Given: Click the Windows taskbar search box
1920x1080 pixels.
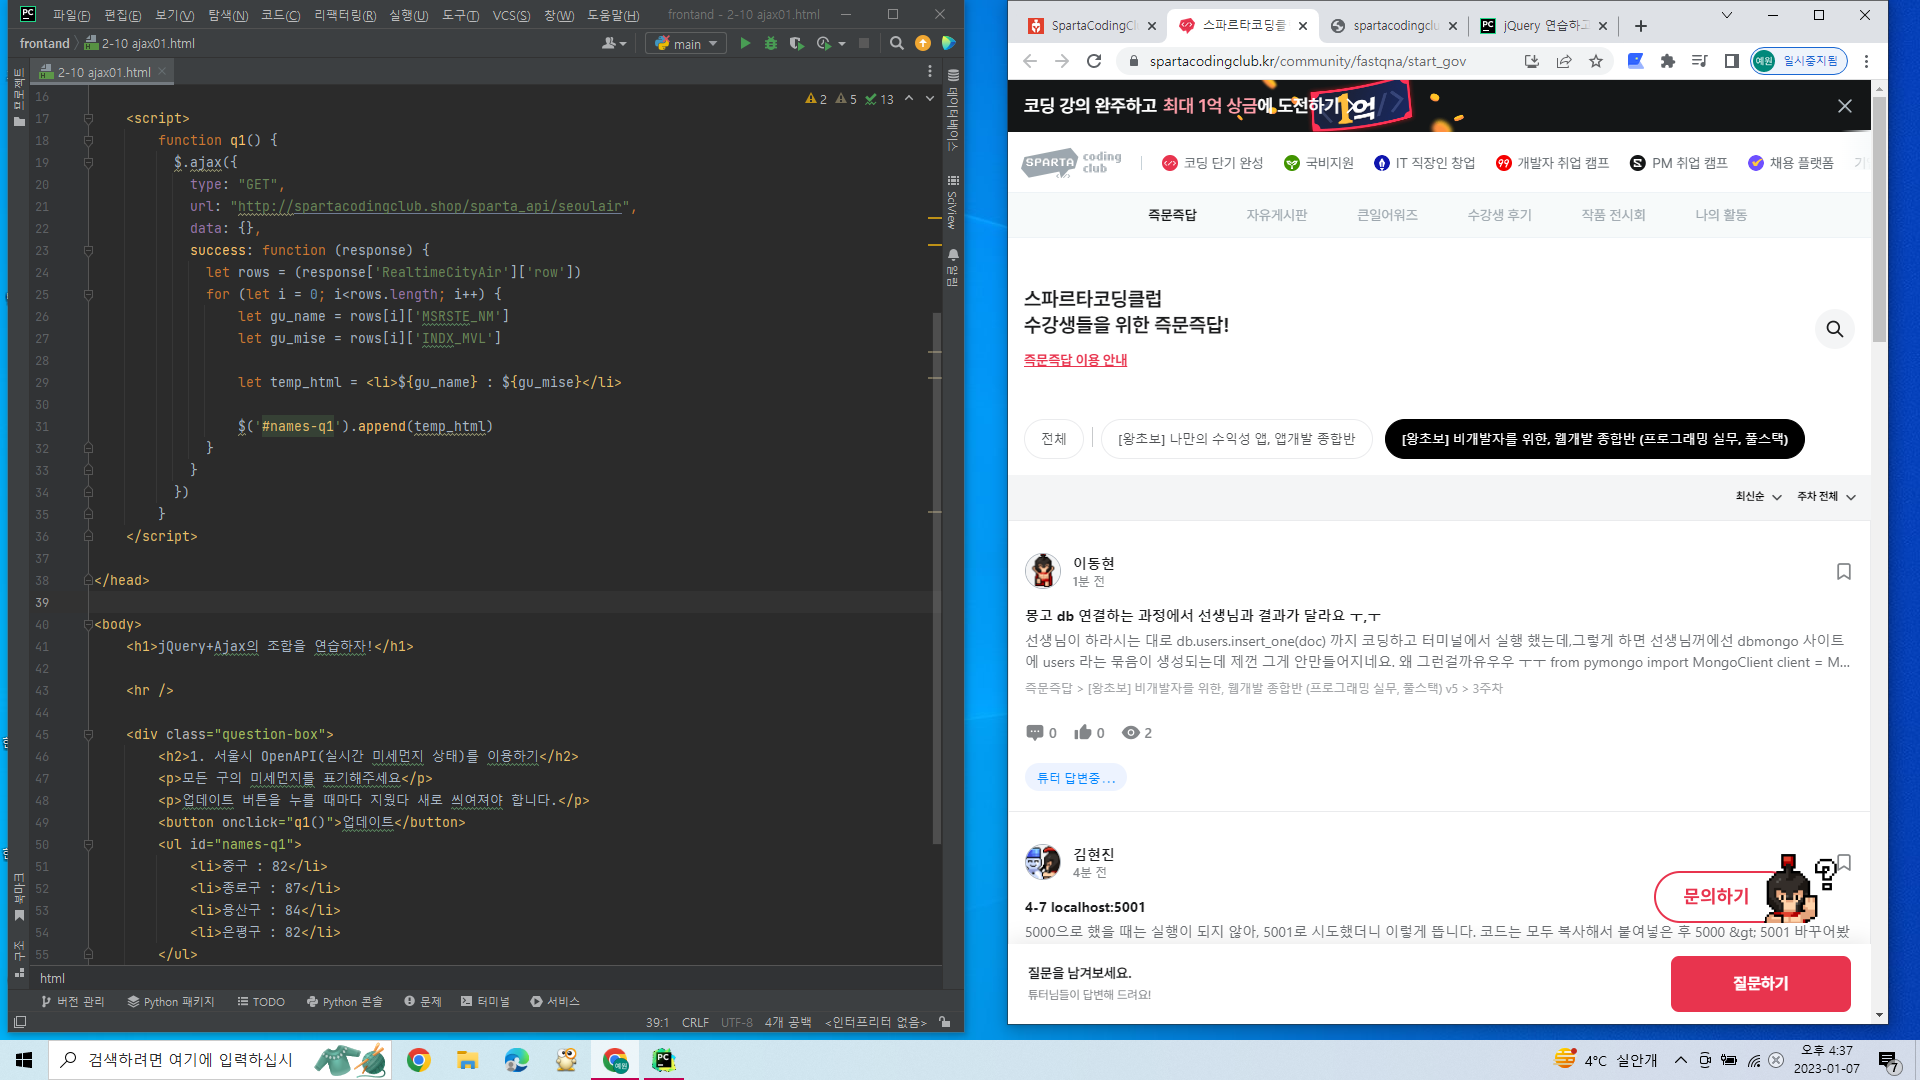Looking at the screenshot, I should click(219, 1060).
